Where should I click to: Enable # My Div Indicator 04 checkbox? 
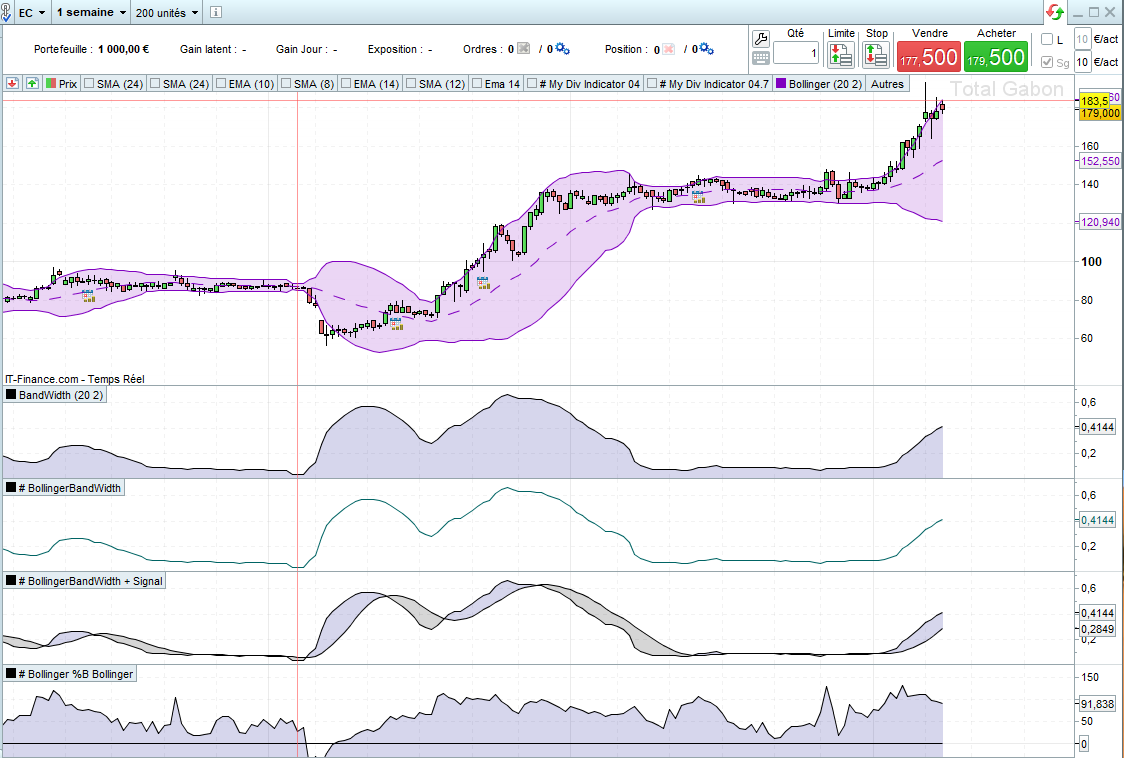(x=532, y=84)
